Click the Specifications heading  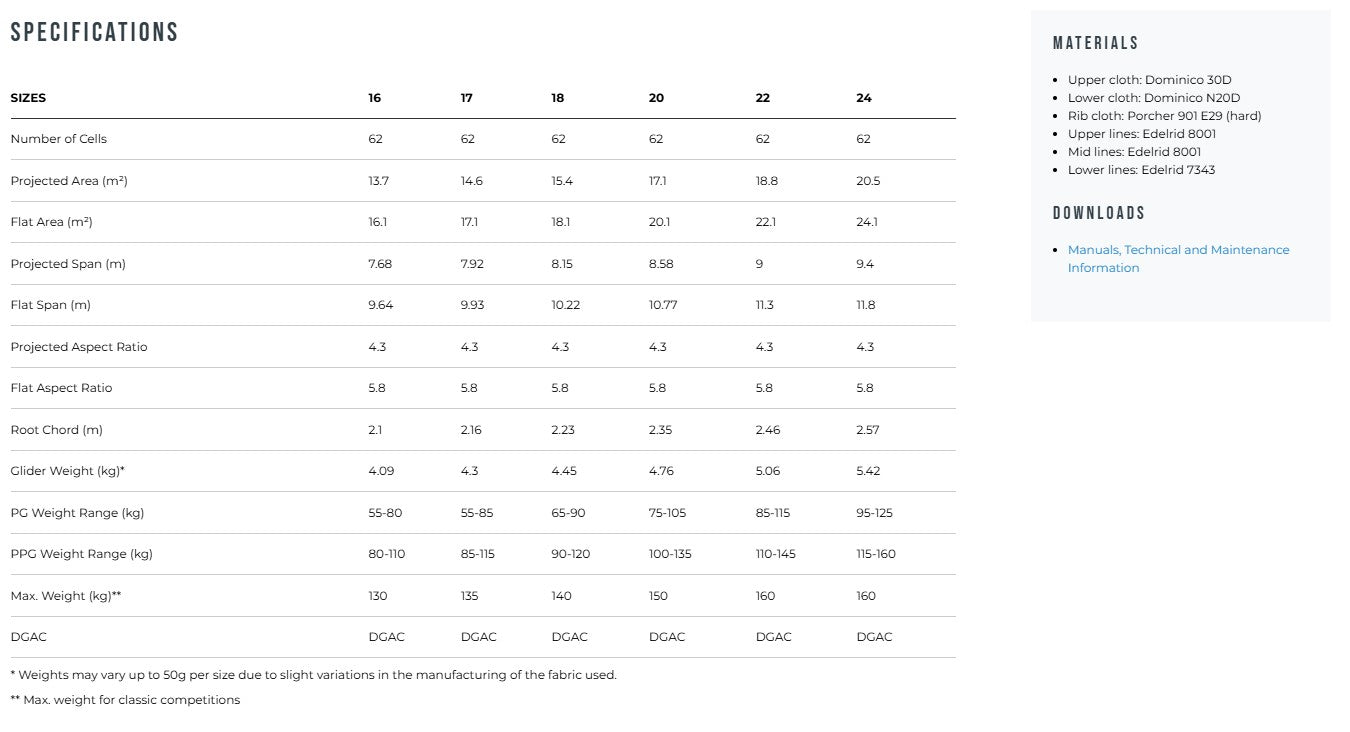click(94, 32)
